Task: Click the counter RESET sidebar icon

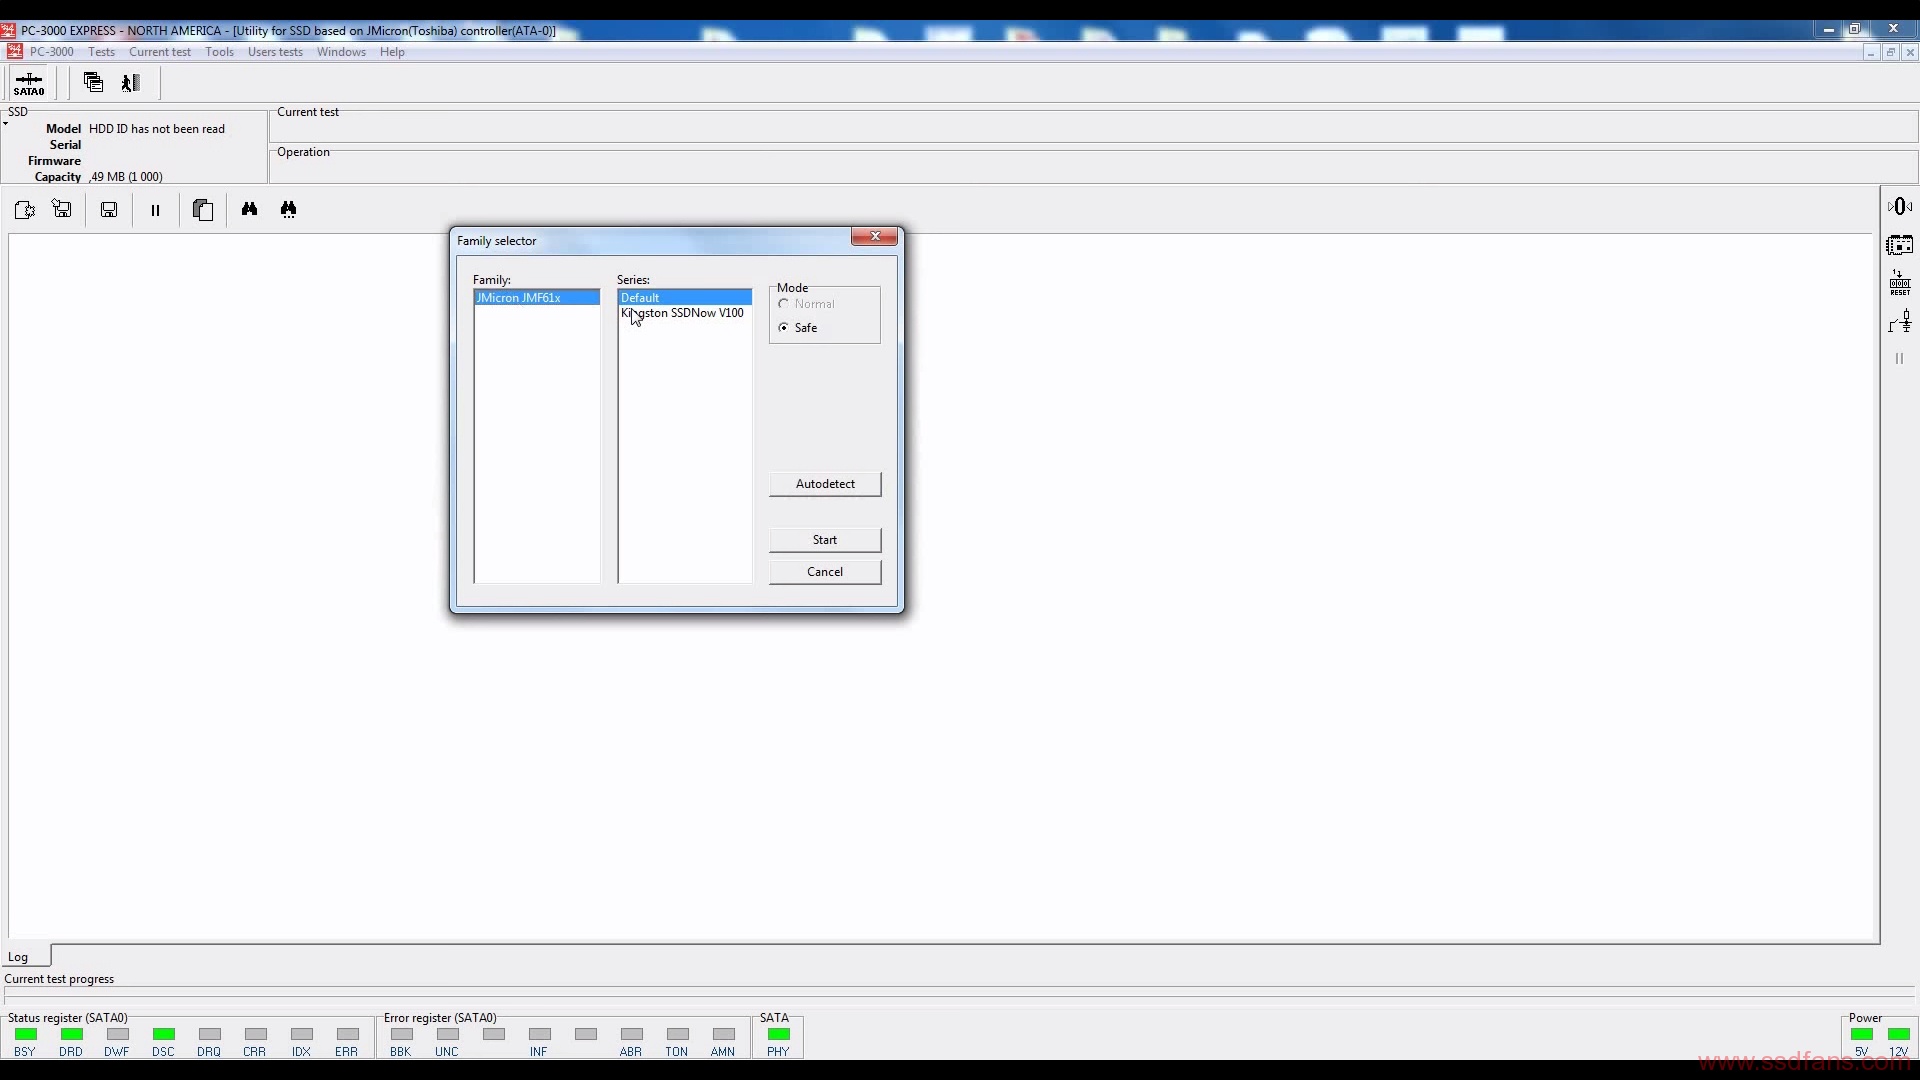Action: tap(1900, 283)
